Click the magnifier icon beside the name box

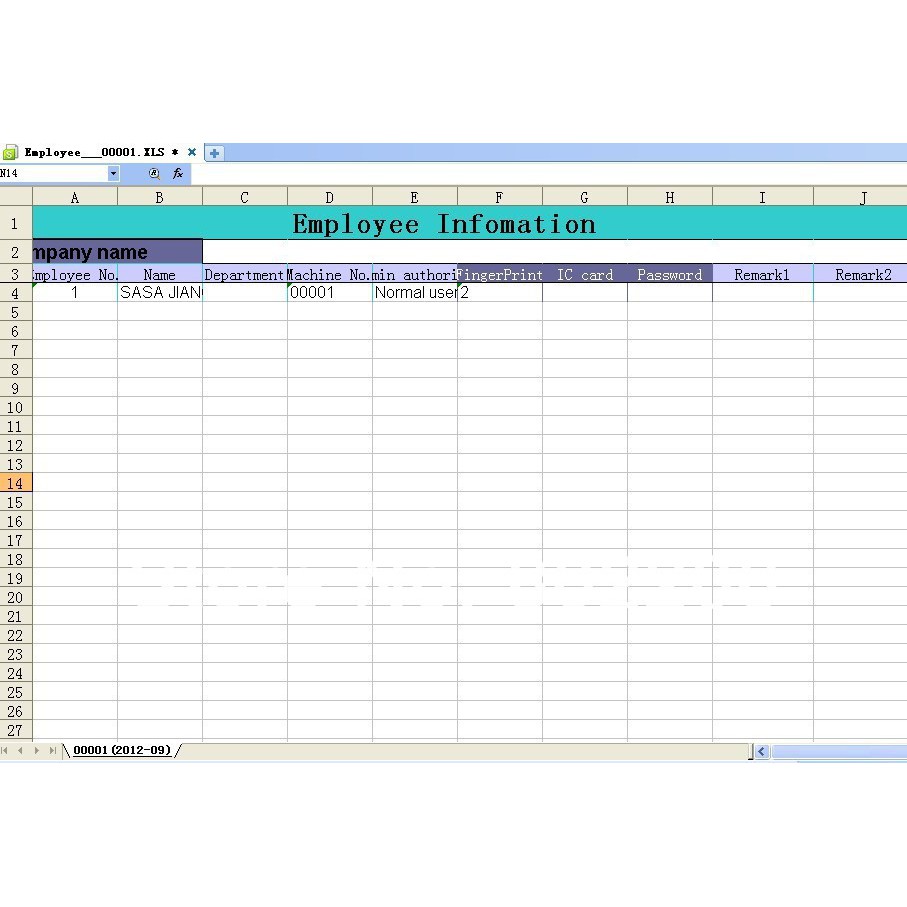click(154, 174)
